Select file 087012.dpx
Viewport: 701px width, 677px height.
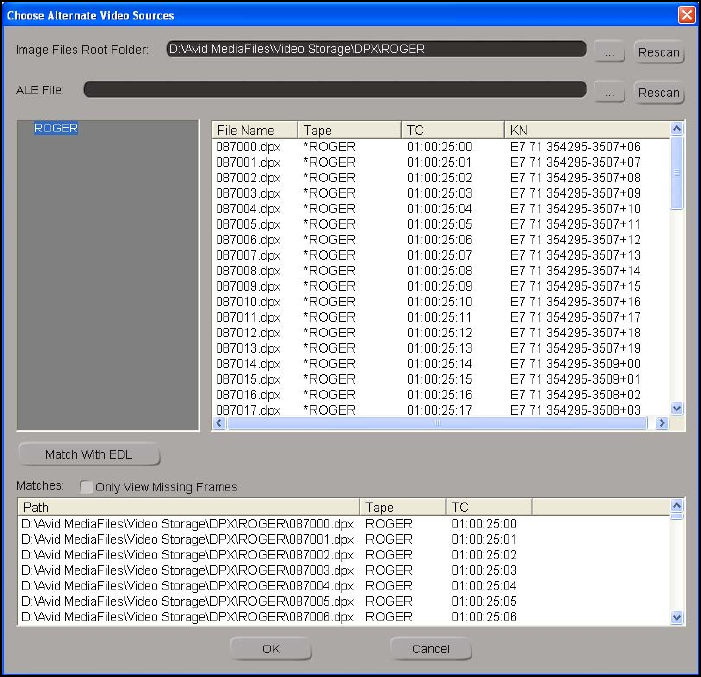pos(249,333)
